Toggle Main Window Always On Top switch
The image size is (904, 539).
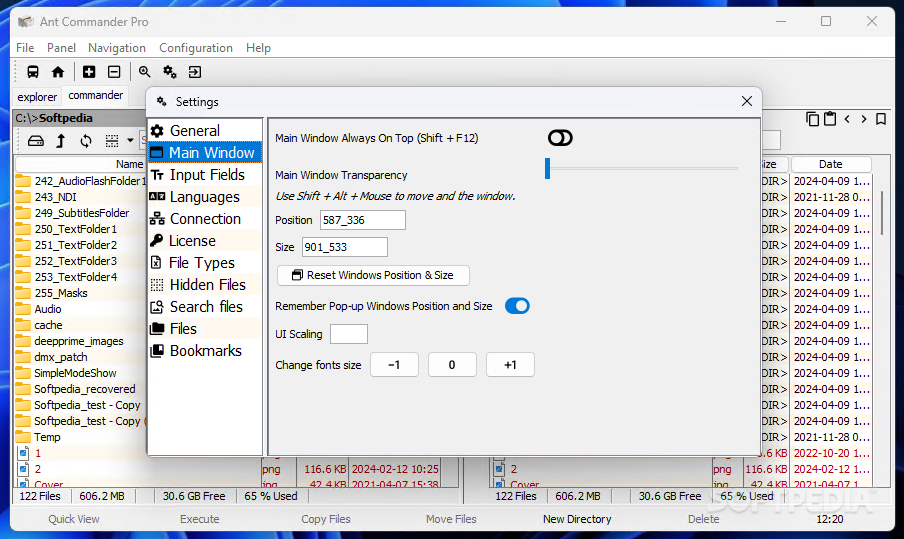(560, 138)
